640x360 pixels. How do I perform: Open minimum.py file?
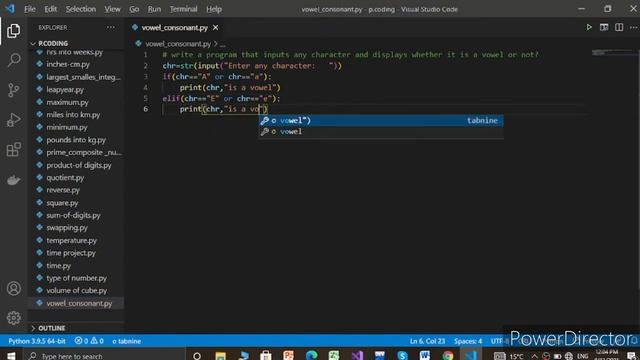[67, 127]
